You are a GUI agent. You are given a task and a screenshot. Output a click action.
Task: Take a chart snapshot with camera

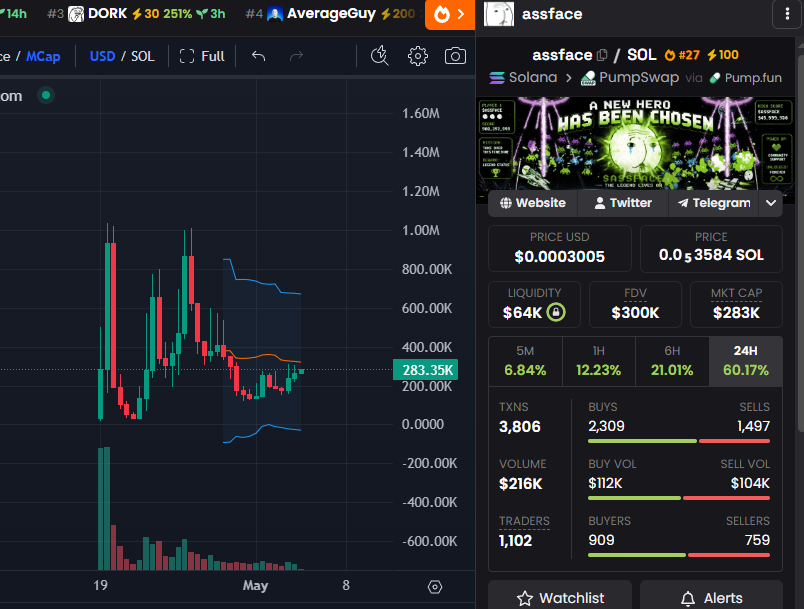pos(455,56)
